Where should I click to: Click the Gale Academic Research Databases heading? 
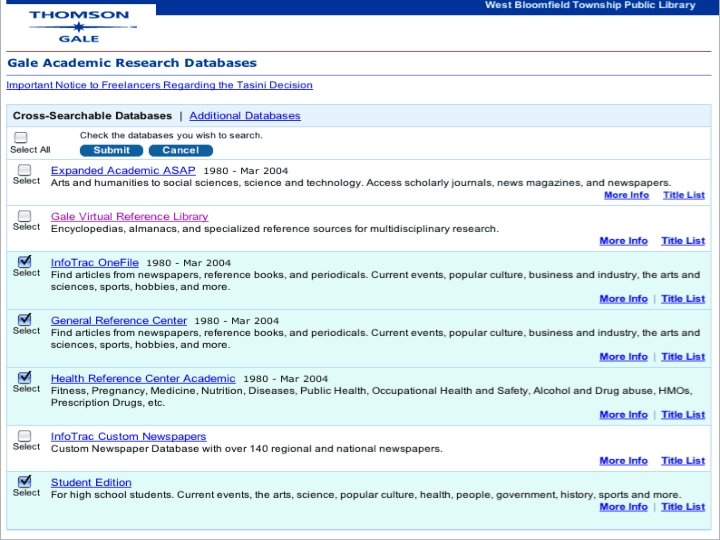point(132,63)
